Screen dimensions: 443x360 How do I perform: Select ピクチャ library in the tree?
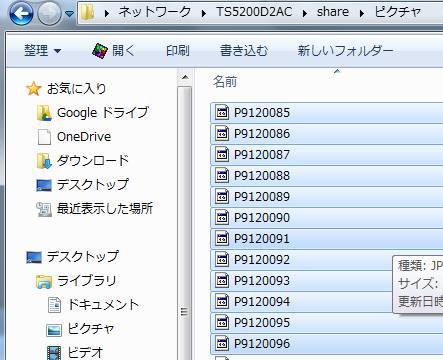[91, 329]
